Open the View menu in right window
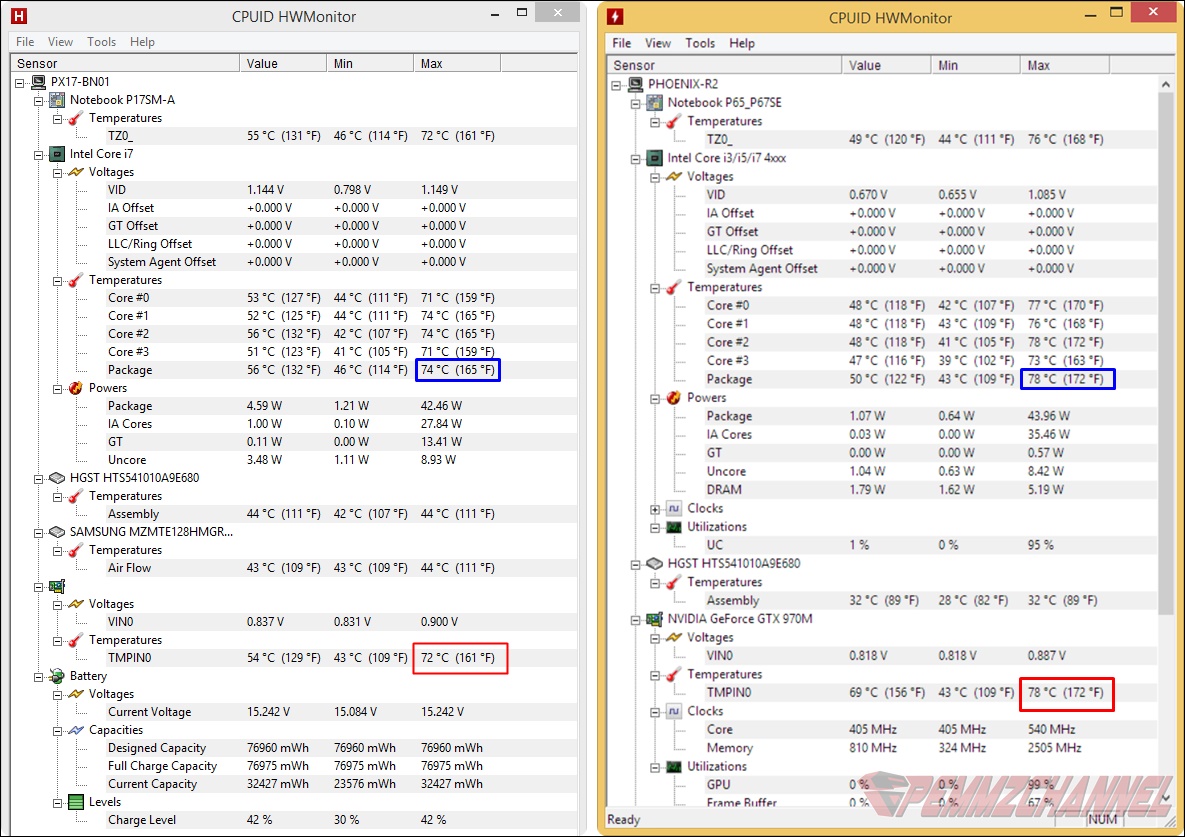Screen dimensions: 1185x837 click(x=658, y=43)
